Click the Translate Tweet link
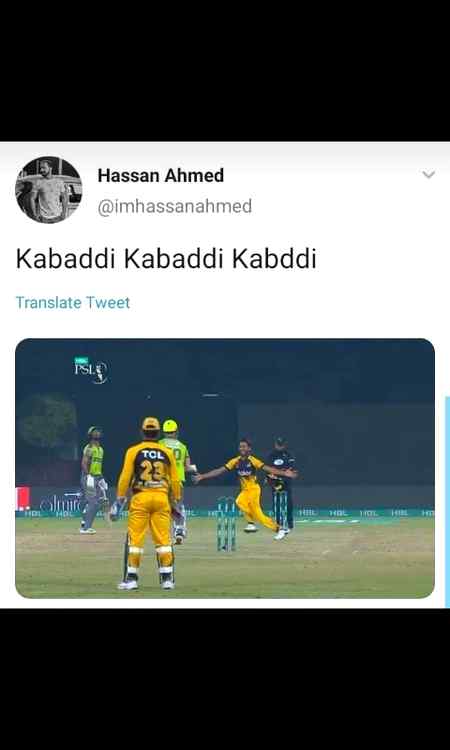Screen dimensions: 450x750 [x=73, y=303]
